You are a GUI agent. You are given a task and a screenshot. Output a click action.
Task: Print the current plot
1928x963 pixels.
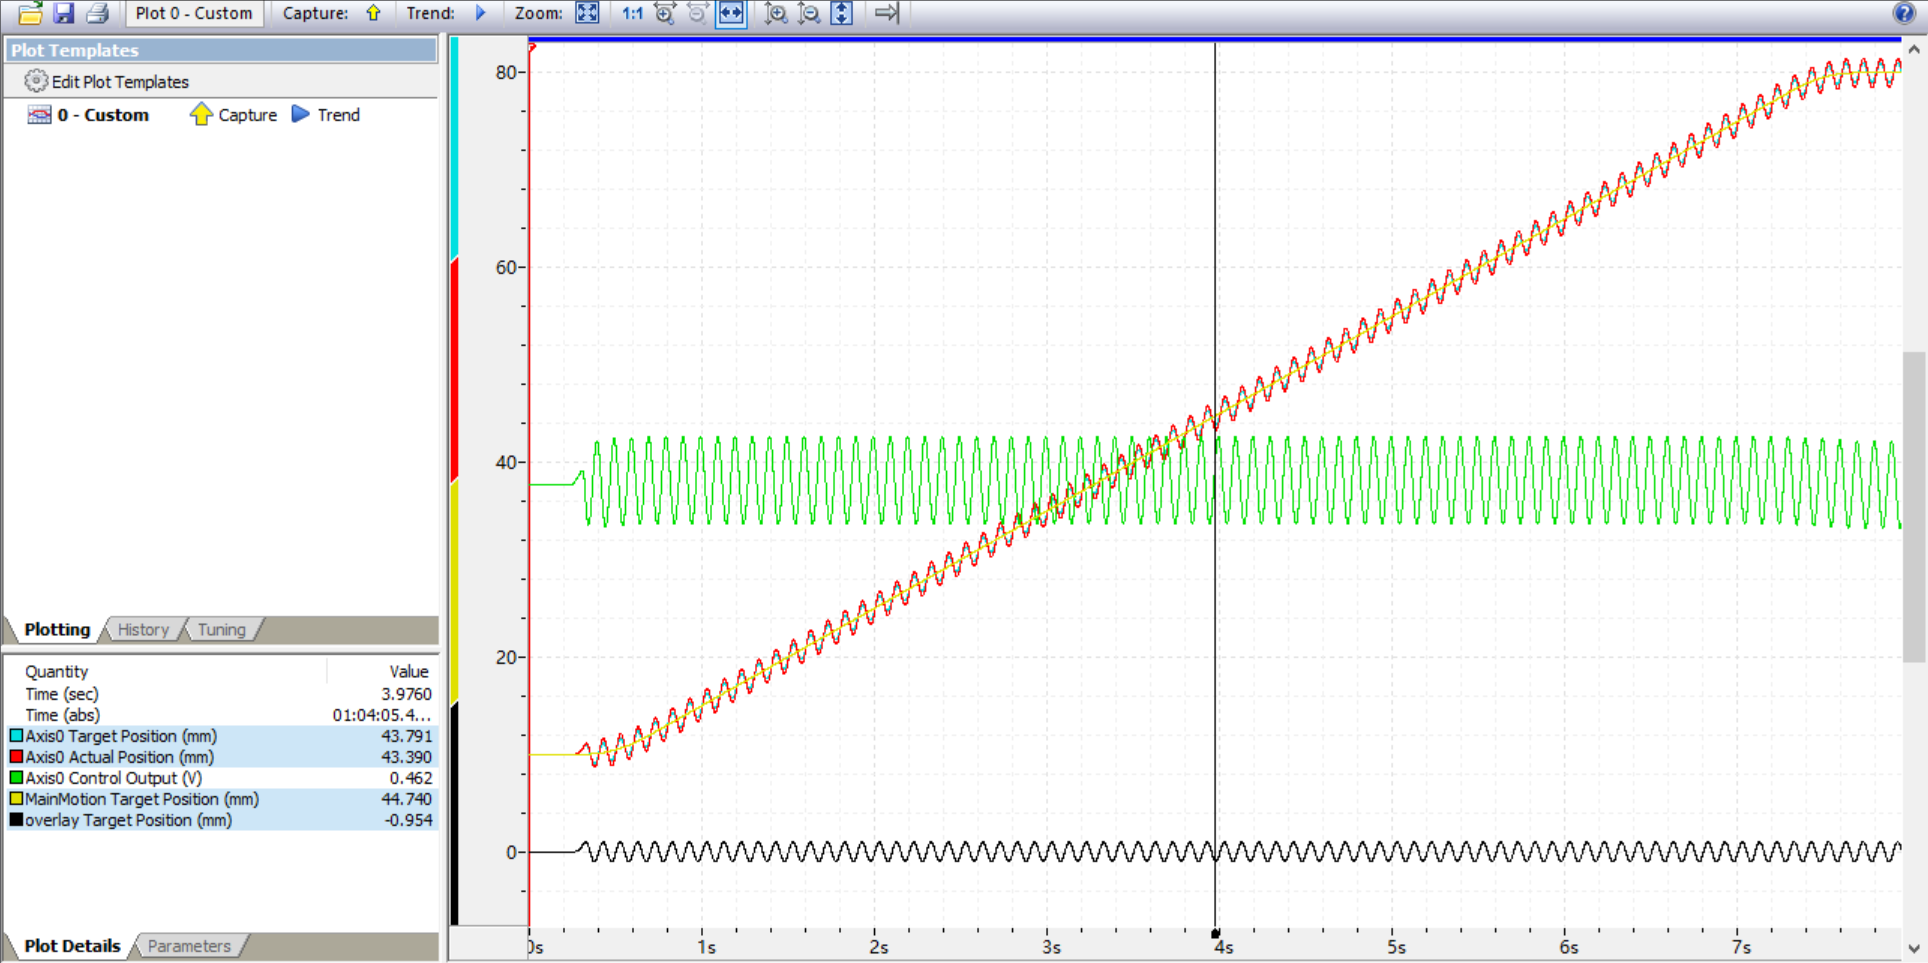97,13
